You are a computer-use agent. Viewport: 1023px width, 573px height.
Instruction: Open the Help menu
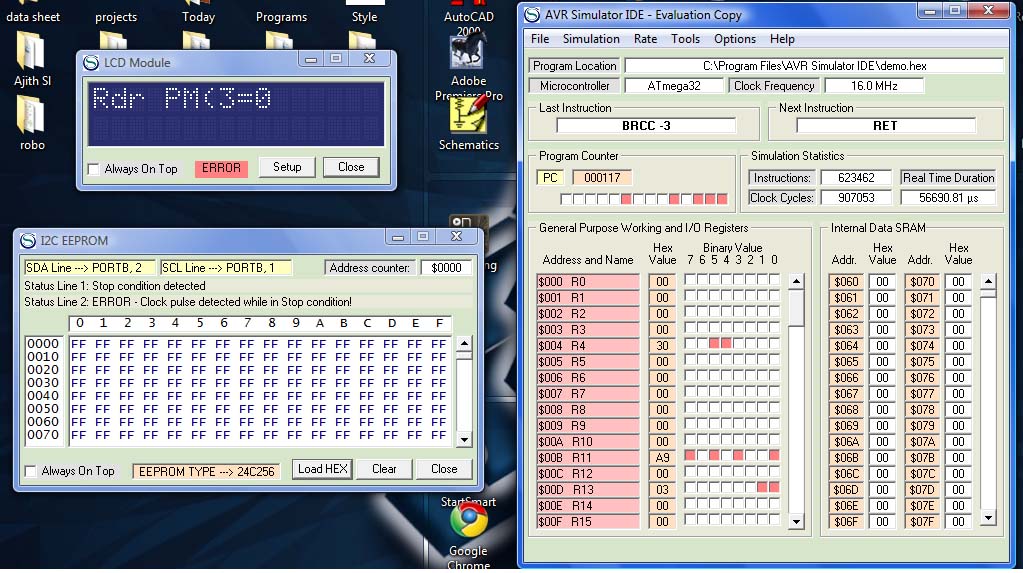(x=782, y=39)
